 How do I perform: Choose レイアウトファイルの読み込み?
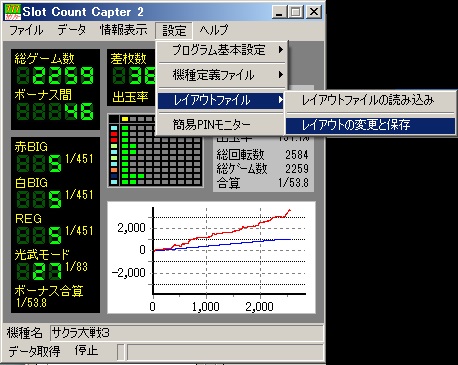[370, 100]
